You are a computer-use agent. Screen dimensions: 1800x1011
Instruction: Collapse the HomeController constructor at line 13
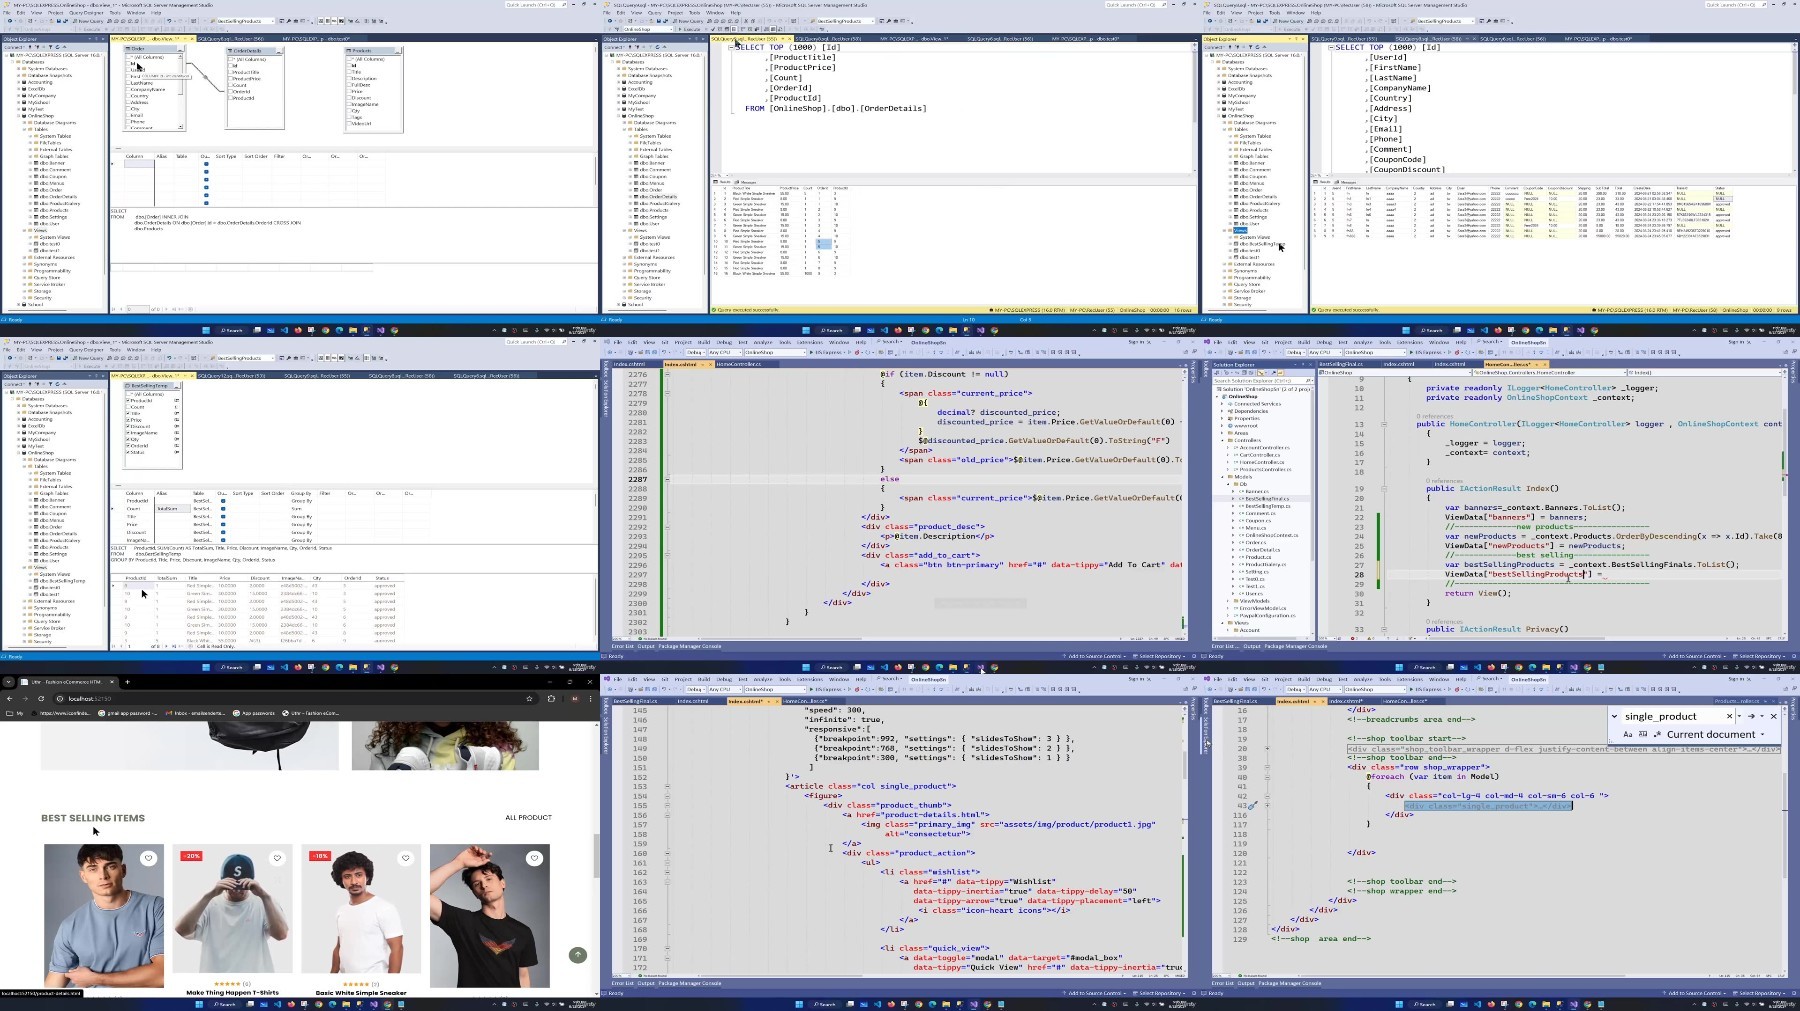coord(1384,424)
